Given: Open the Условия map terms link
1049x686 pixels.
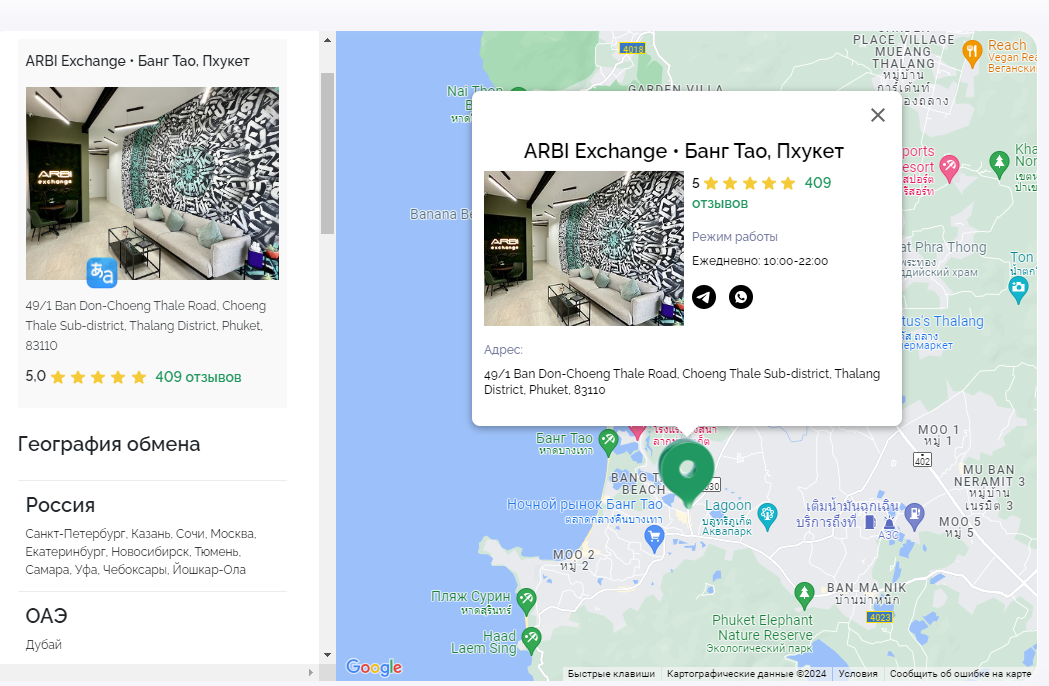Looking at the screenshot, I should tap(858, 673).
